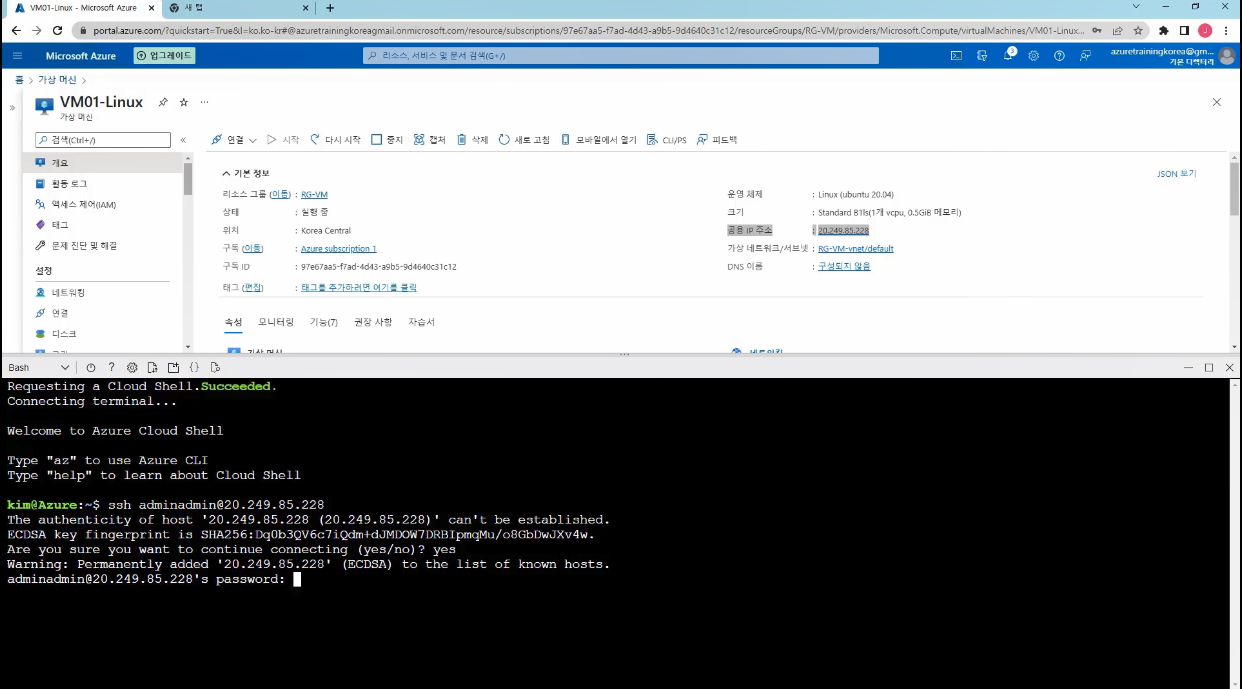Open CLI/PS from the toolbar
1242x689 pixels.
coord(667,140)
